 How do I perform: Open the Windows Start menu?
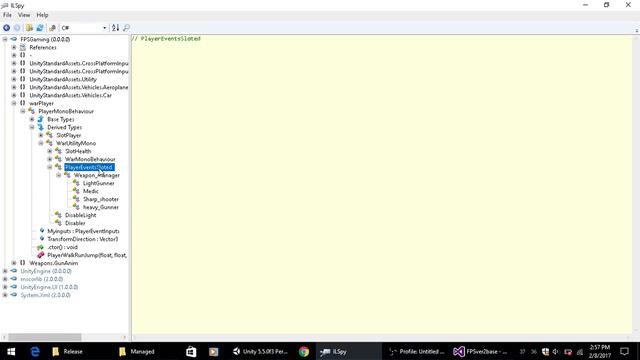pos(11,351)
